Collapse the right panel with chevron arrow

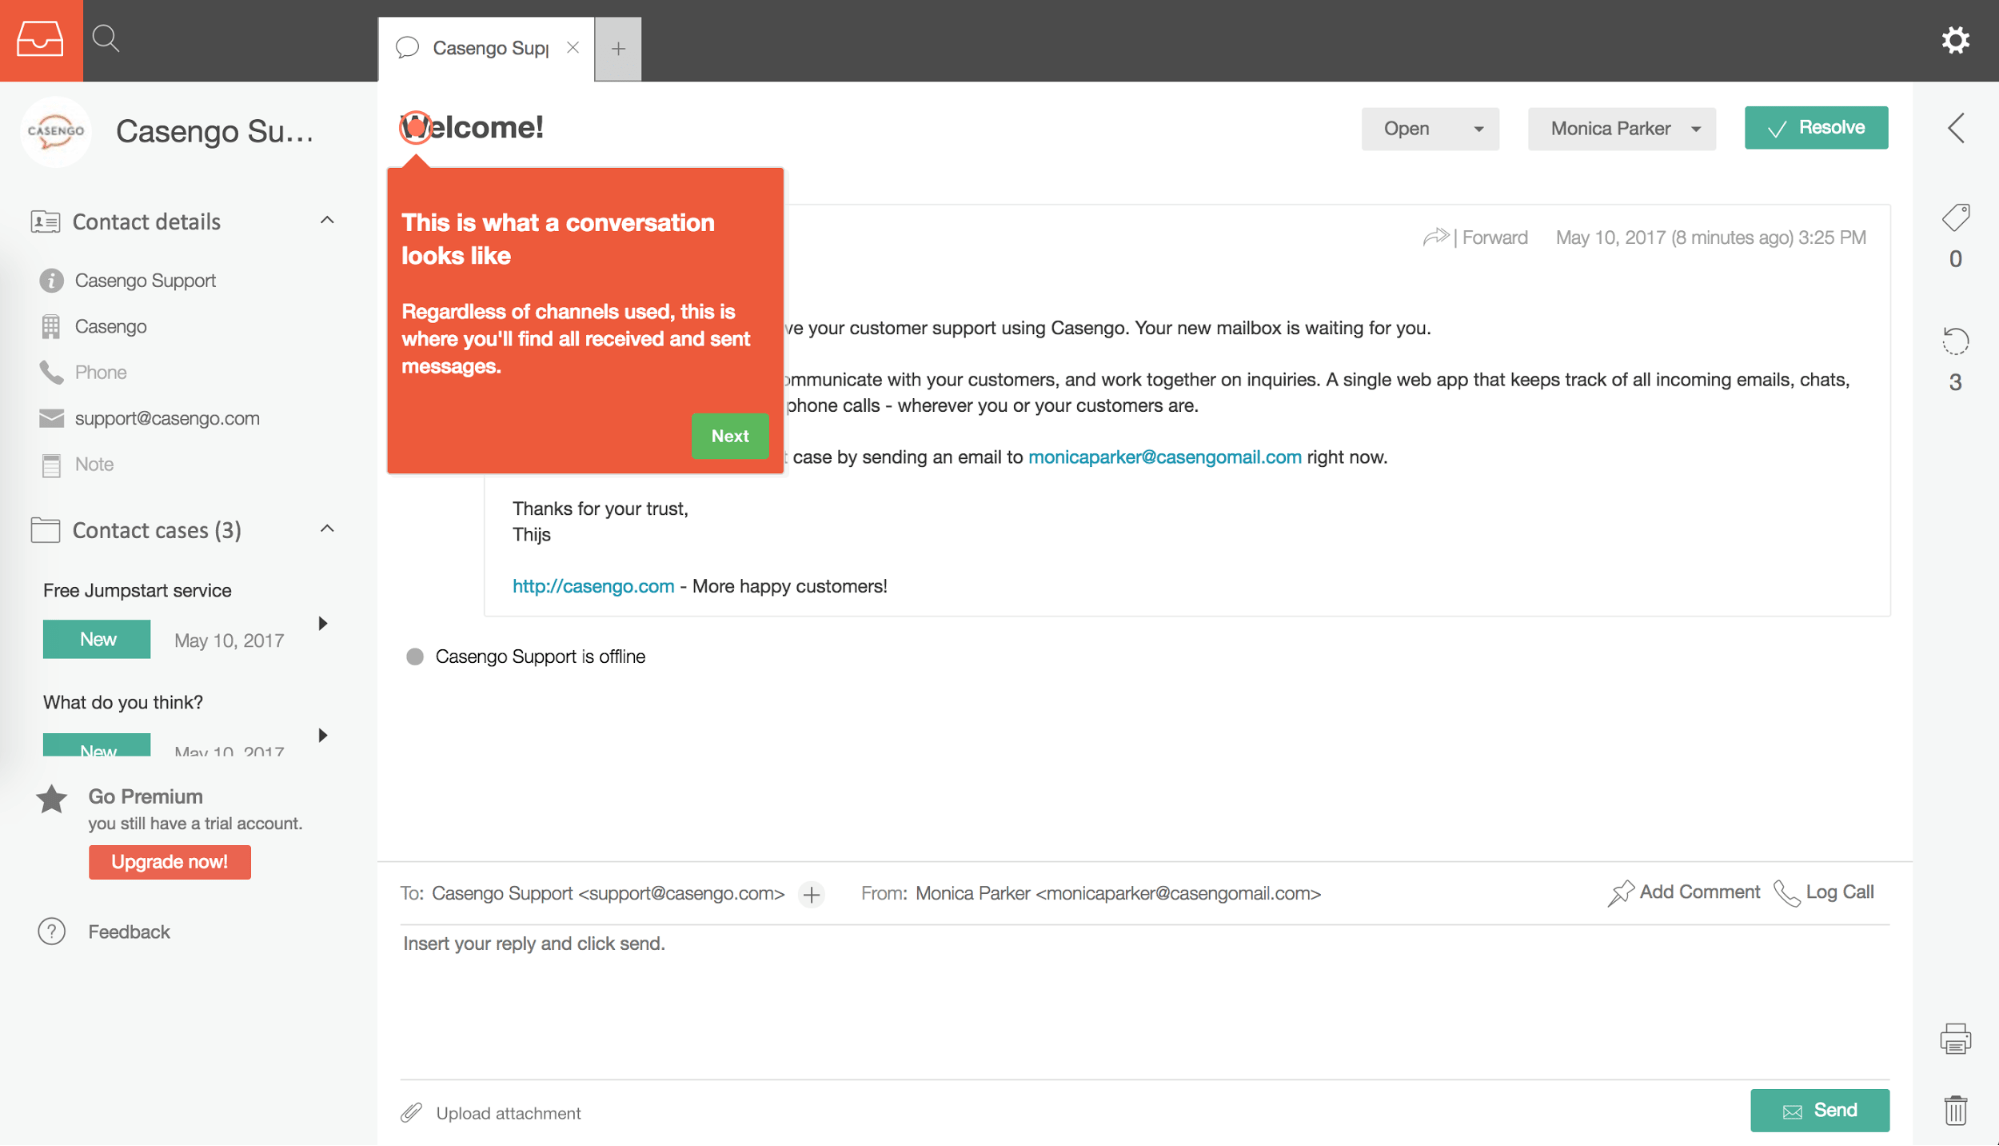tap(1956, 128)
